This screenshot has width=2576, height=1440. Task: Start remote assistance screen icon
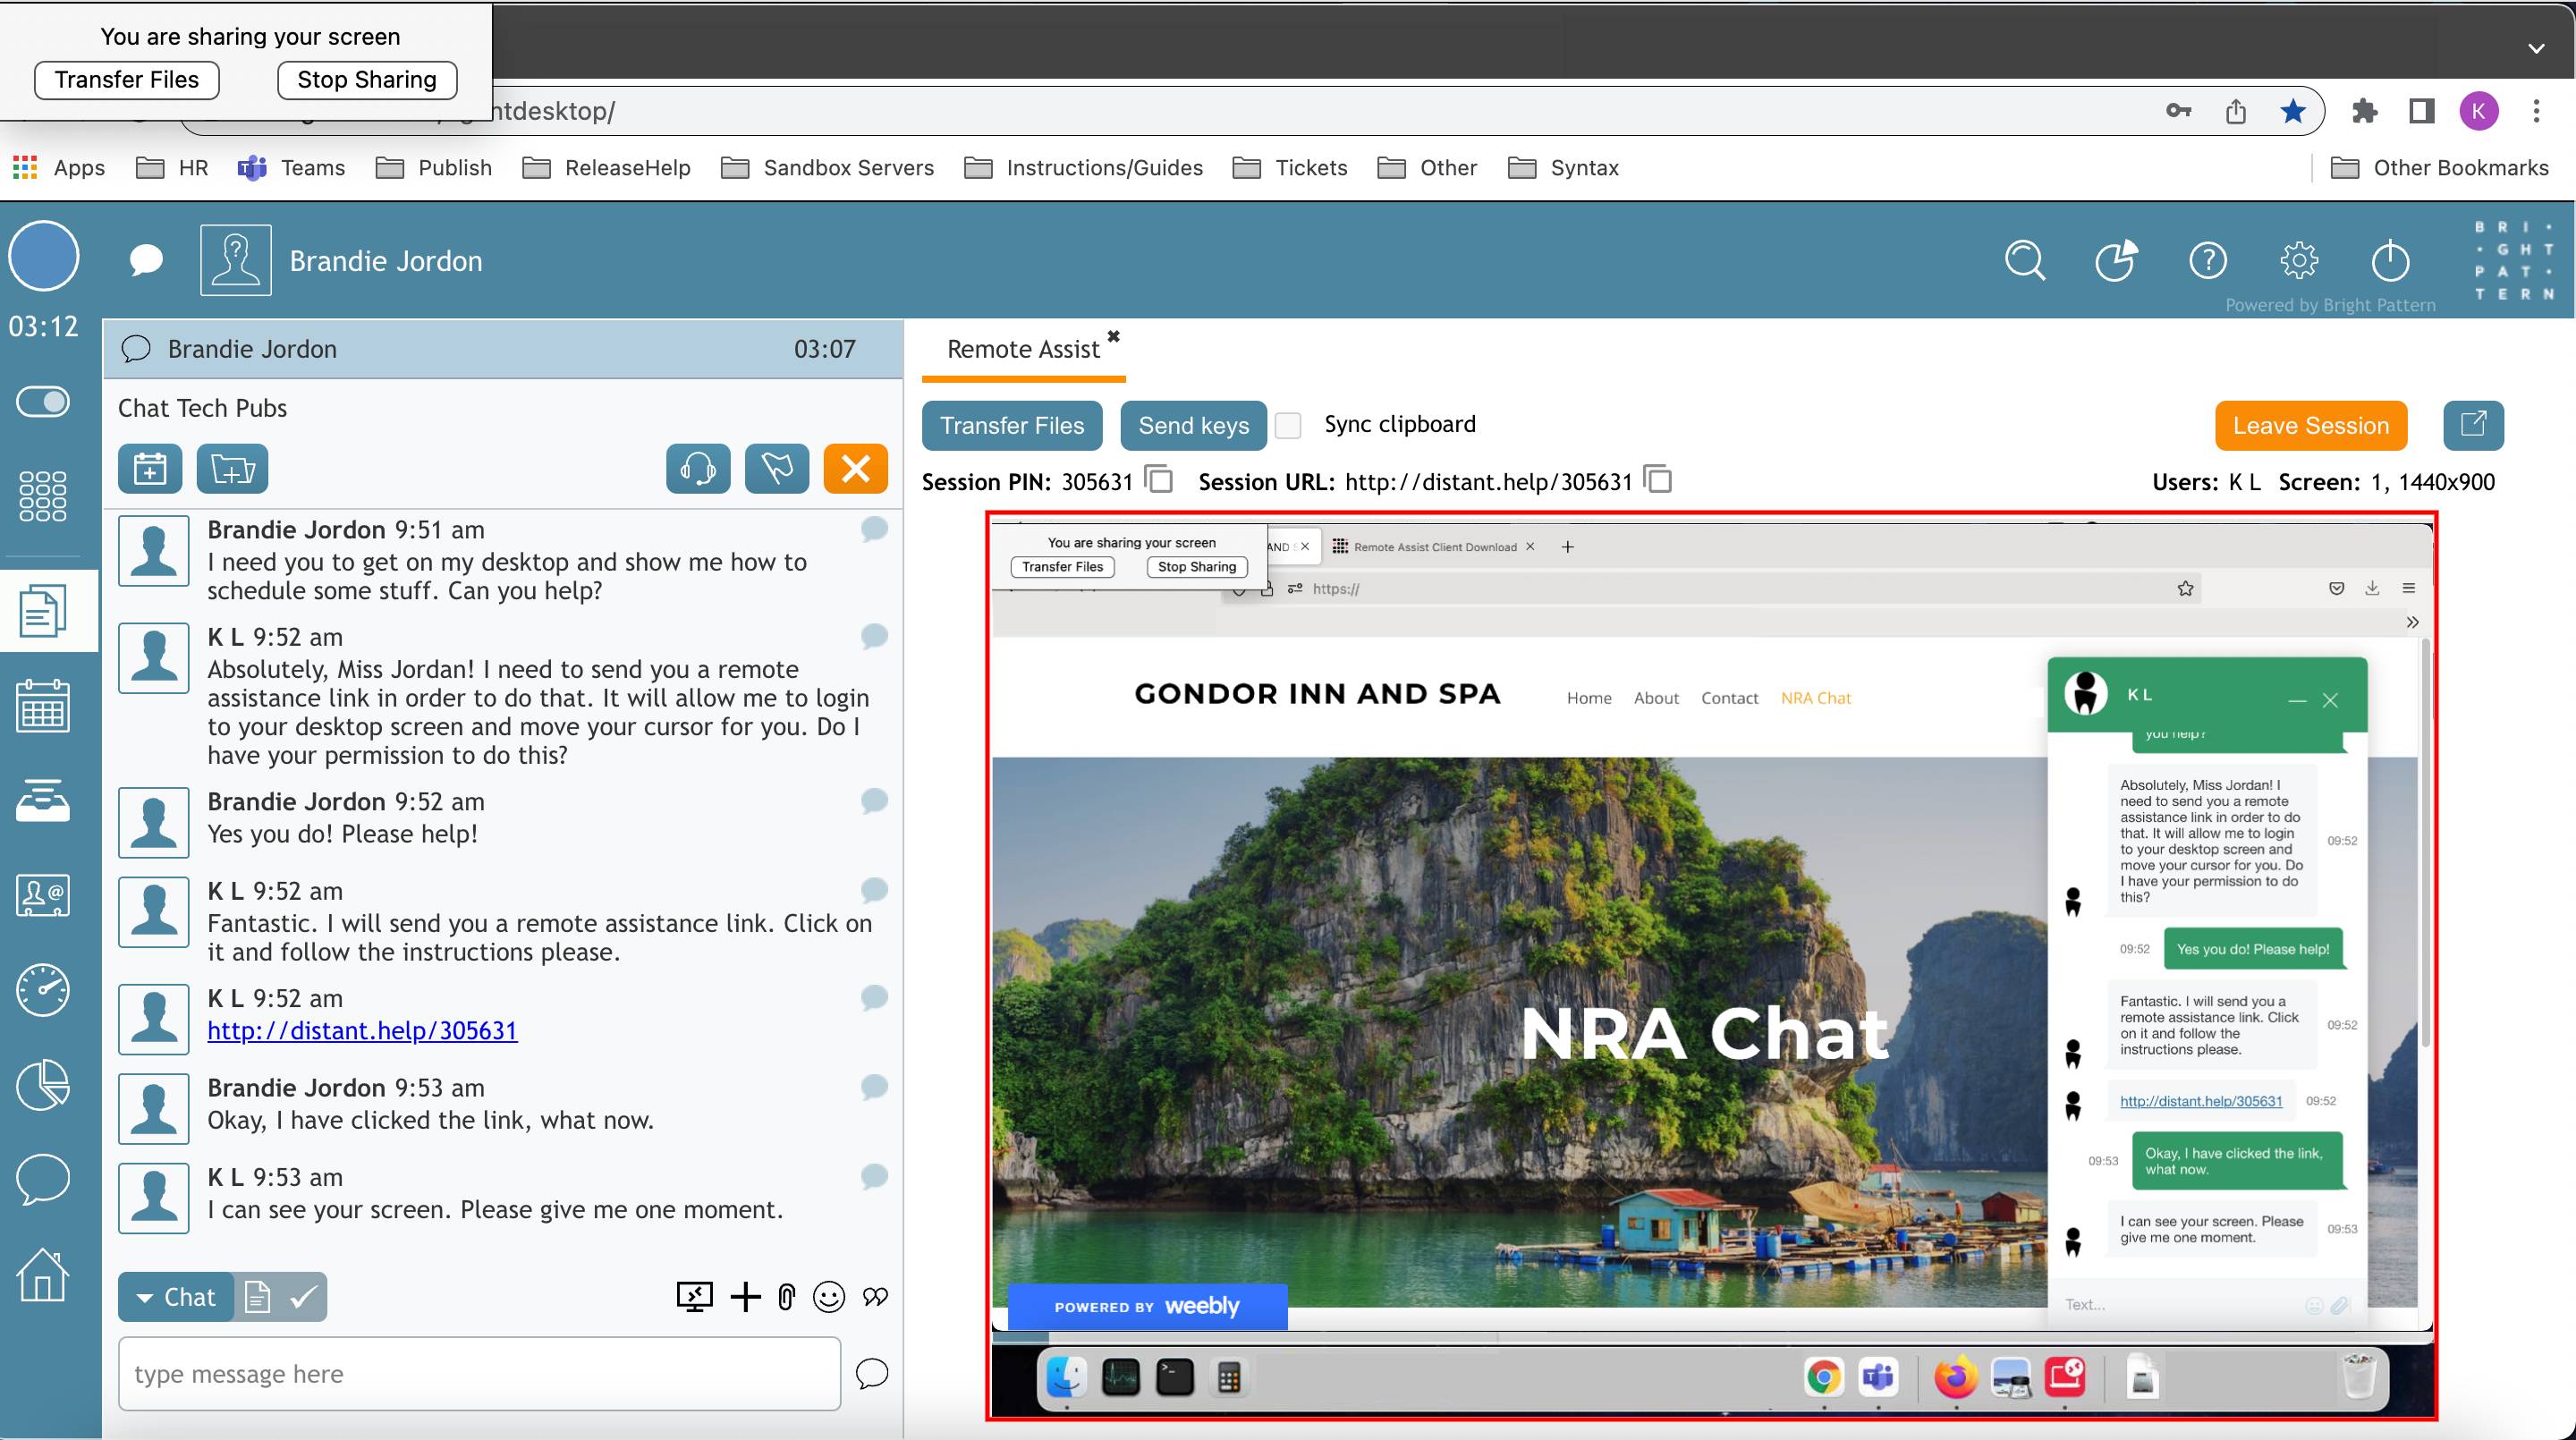[x=694, y=1297]
